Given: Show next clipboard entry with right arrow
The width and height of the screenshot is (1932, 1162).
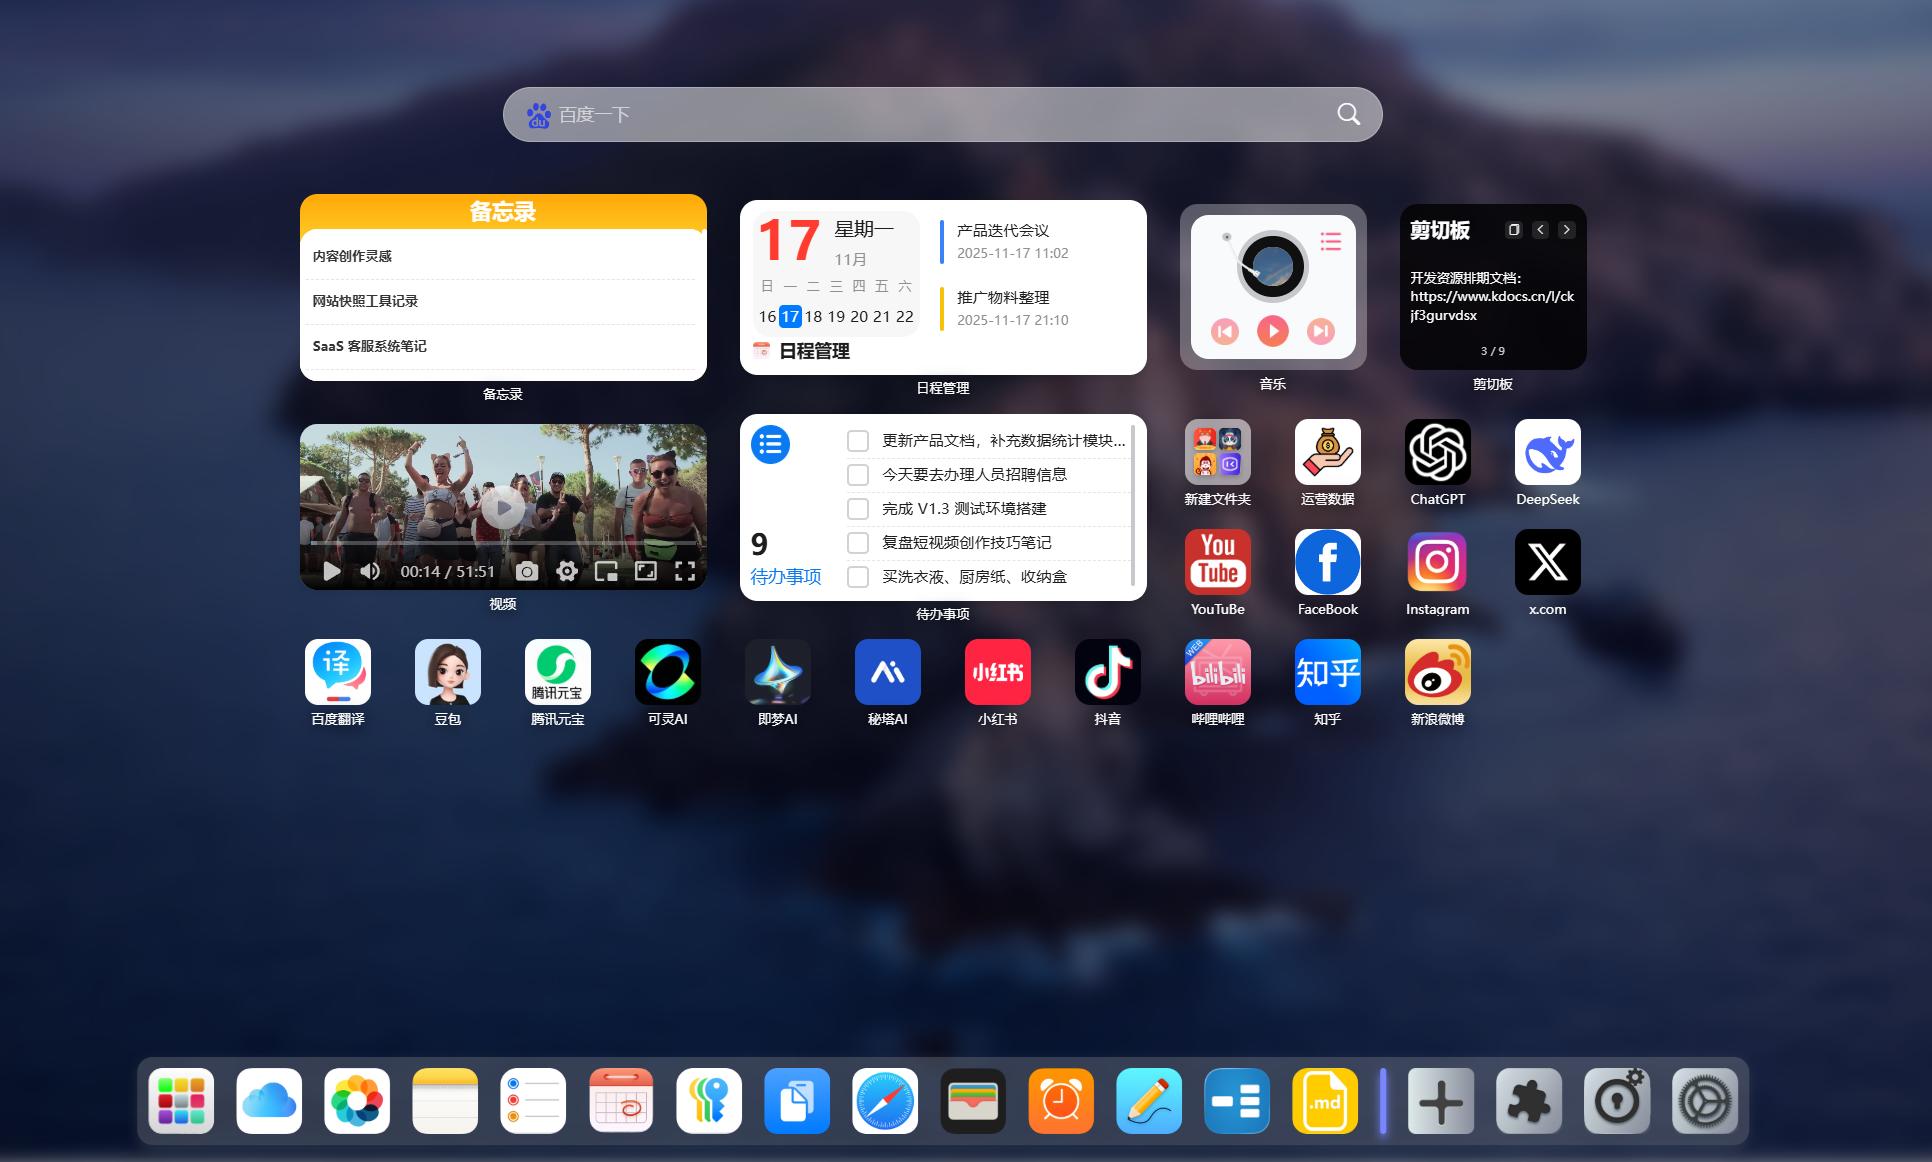Looking at the screenshot, I should pos(1566,229).
